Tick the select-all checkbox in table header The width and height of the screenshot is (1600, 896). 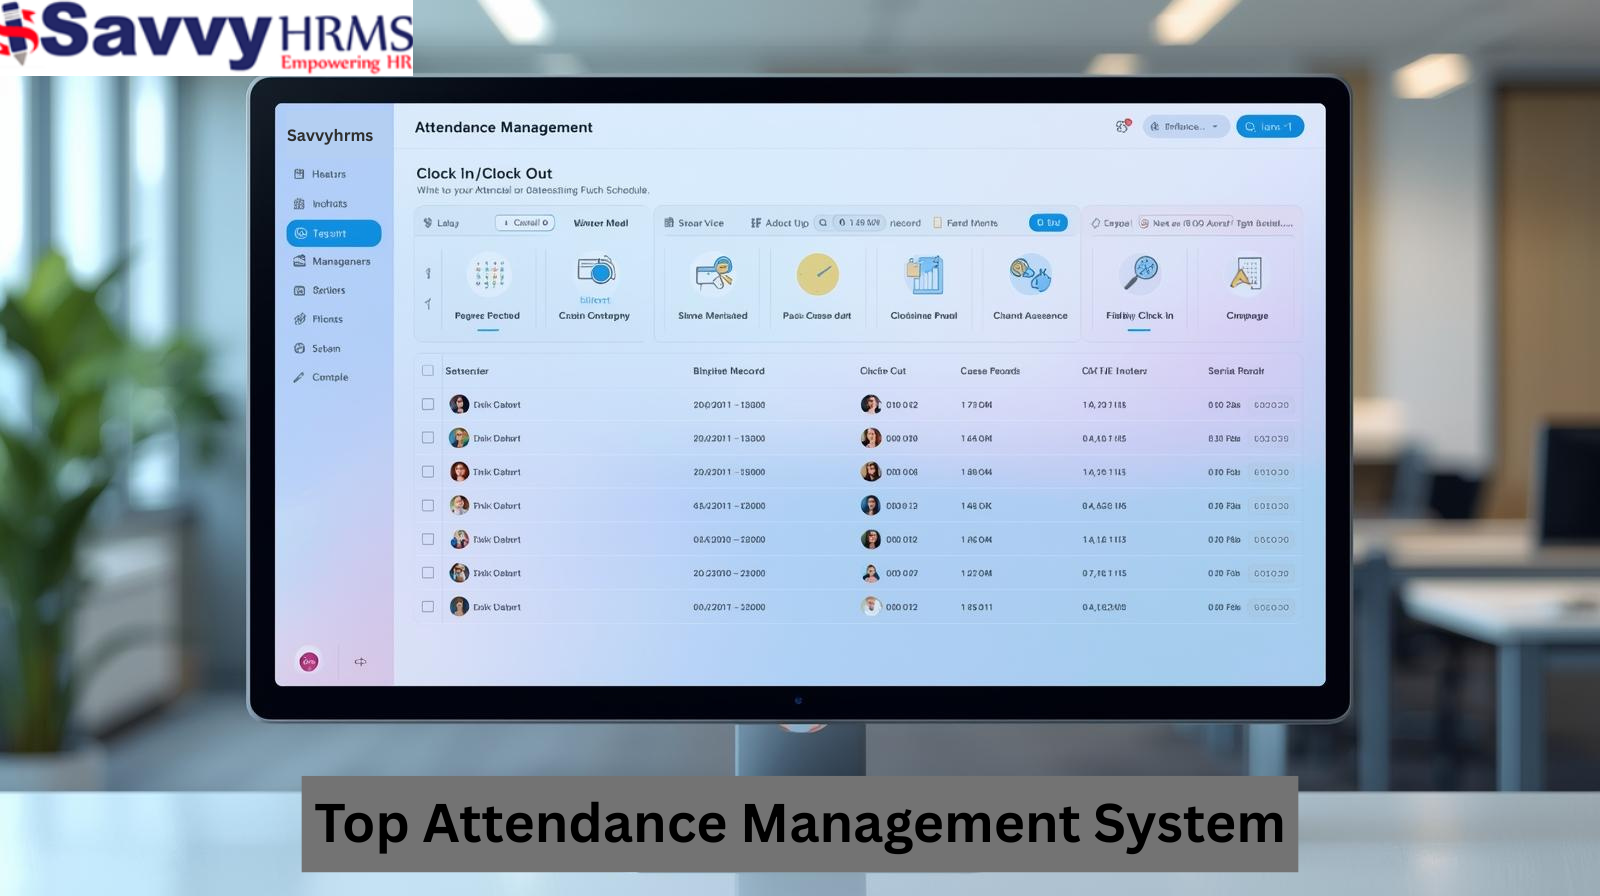pos(428,371)
